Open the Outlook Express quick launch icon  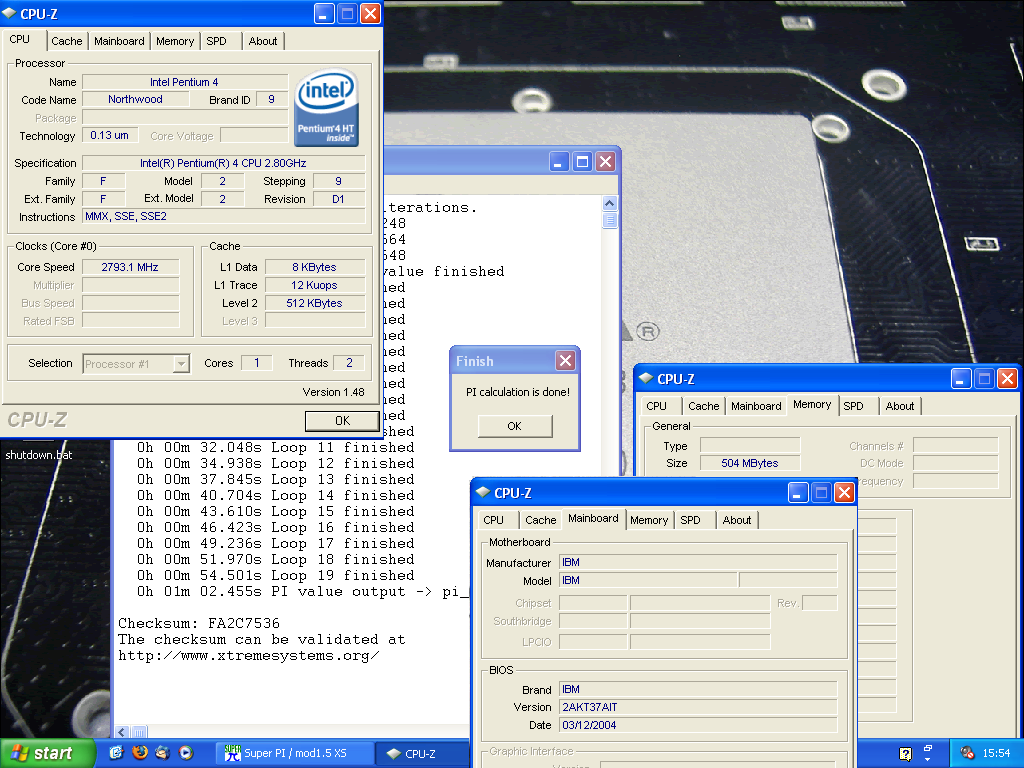(163, 753)
